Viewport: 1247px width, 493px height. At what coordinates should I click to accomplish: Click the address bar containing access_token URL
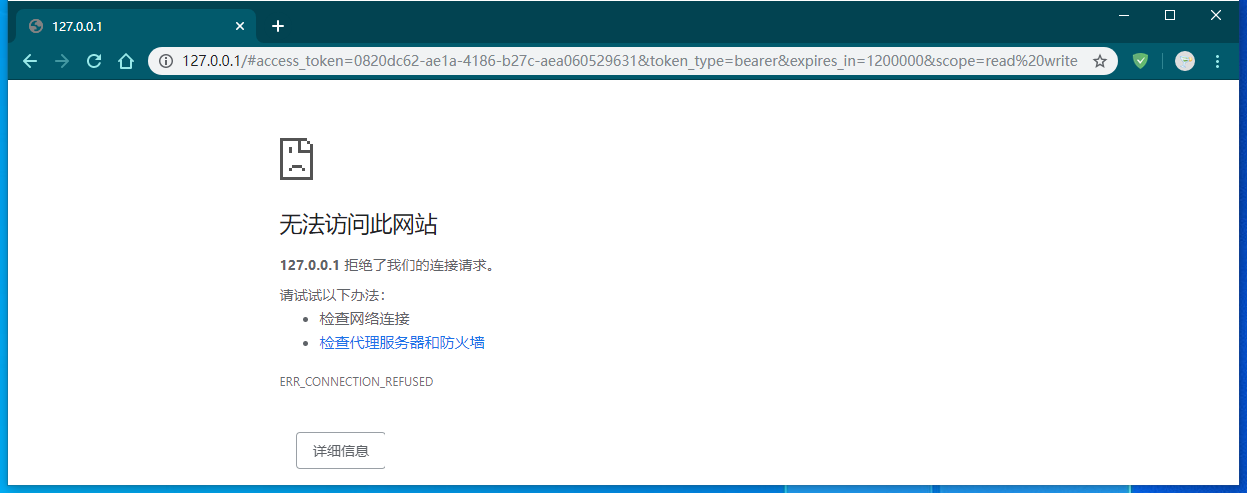click(x=630, y=61)
